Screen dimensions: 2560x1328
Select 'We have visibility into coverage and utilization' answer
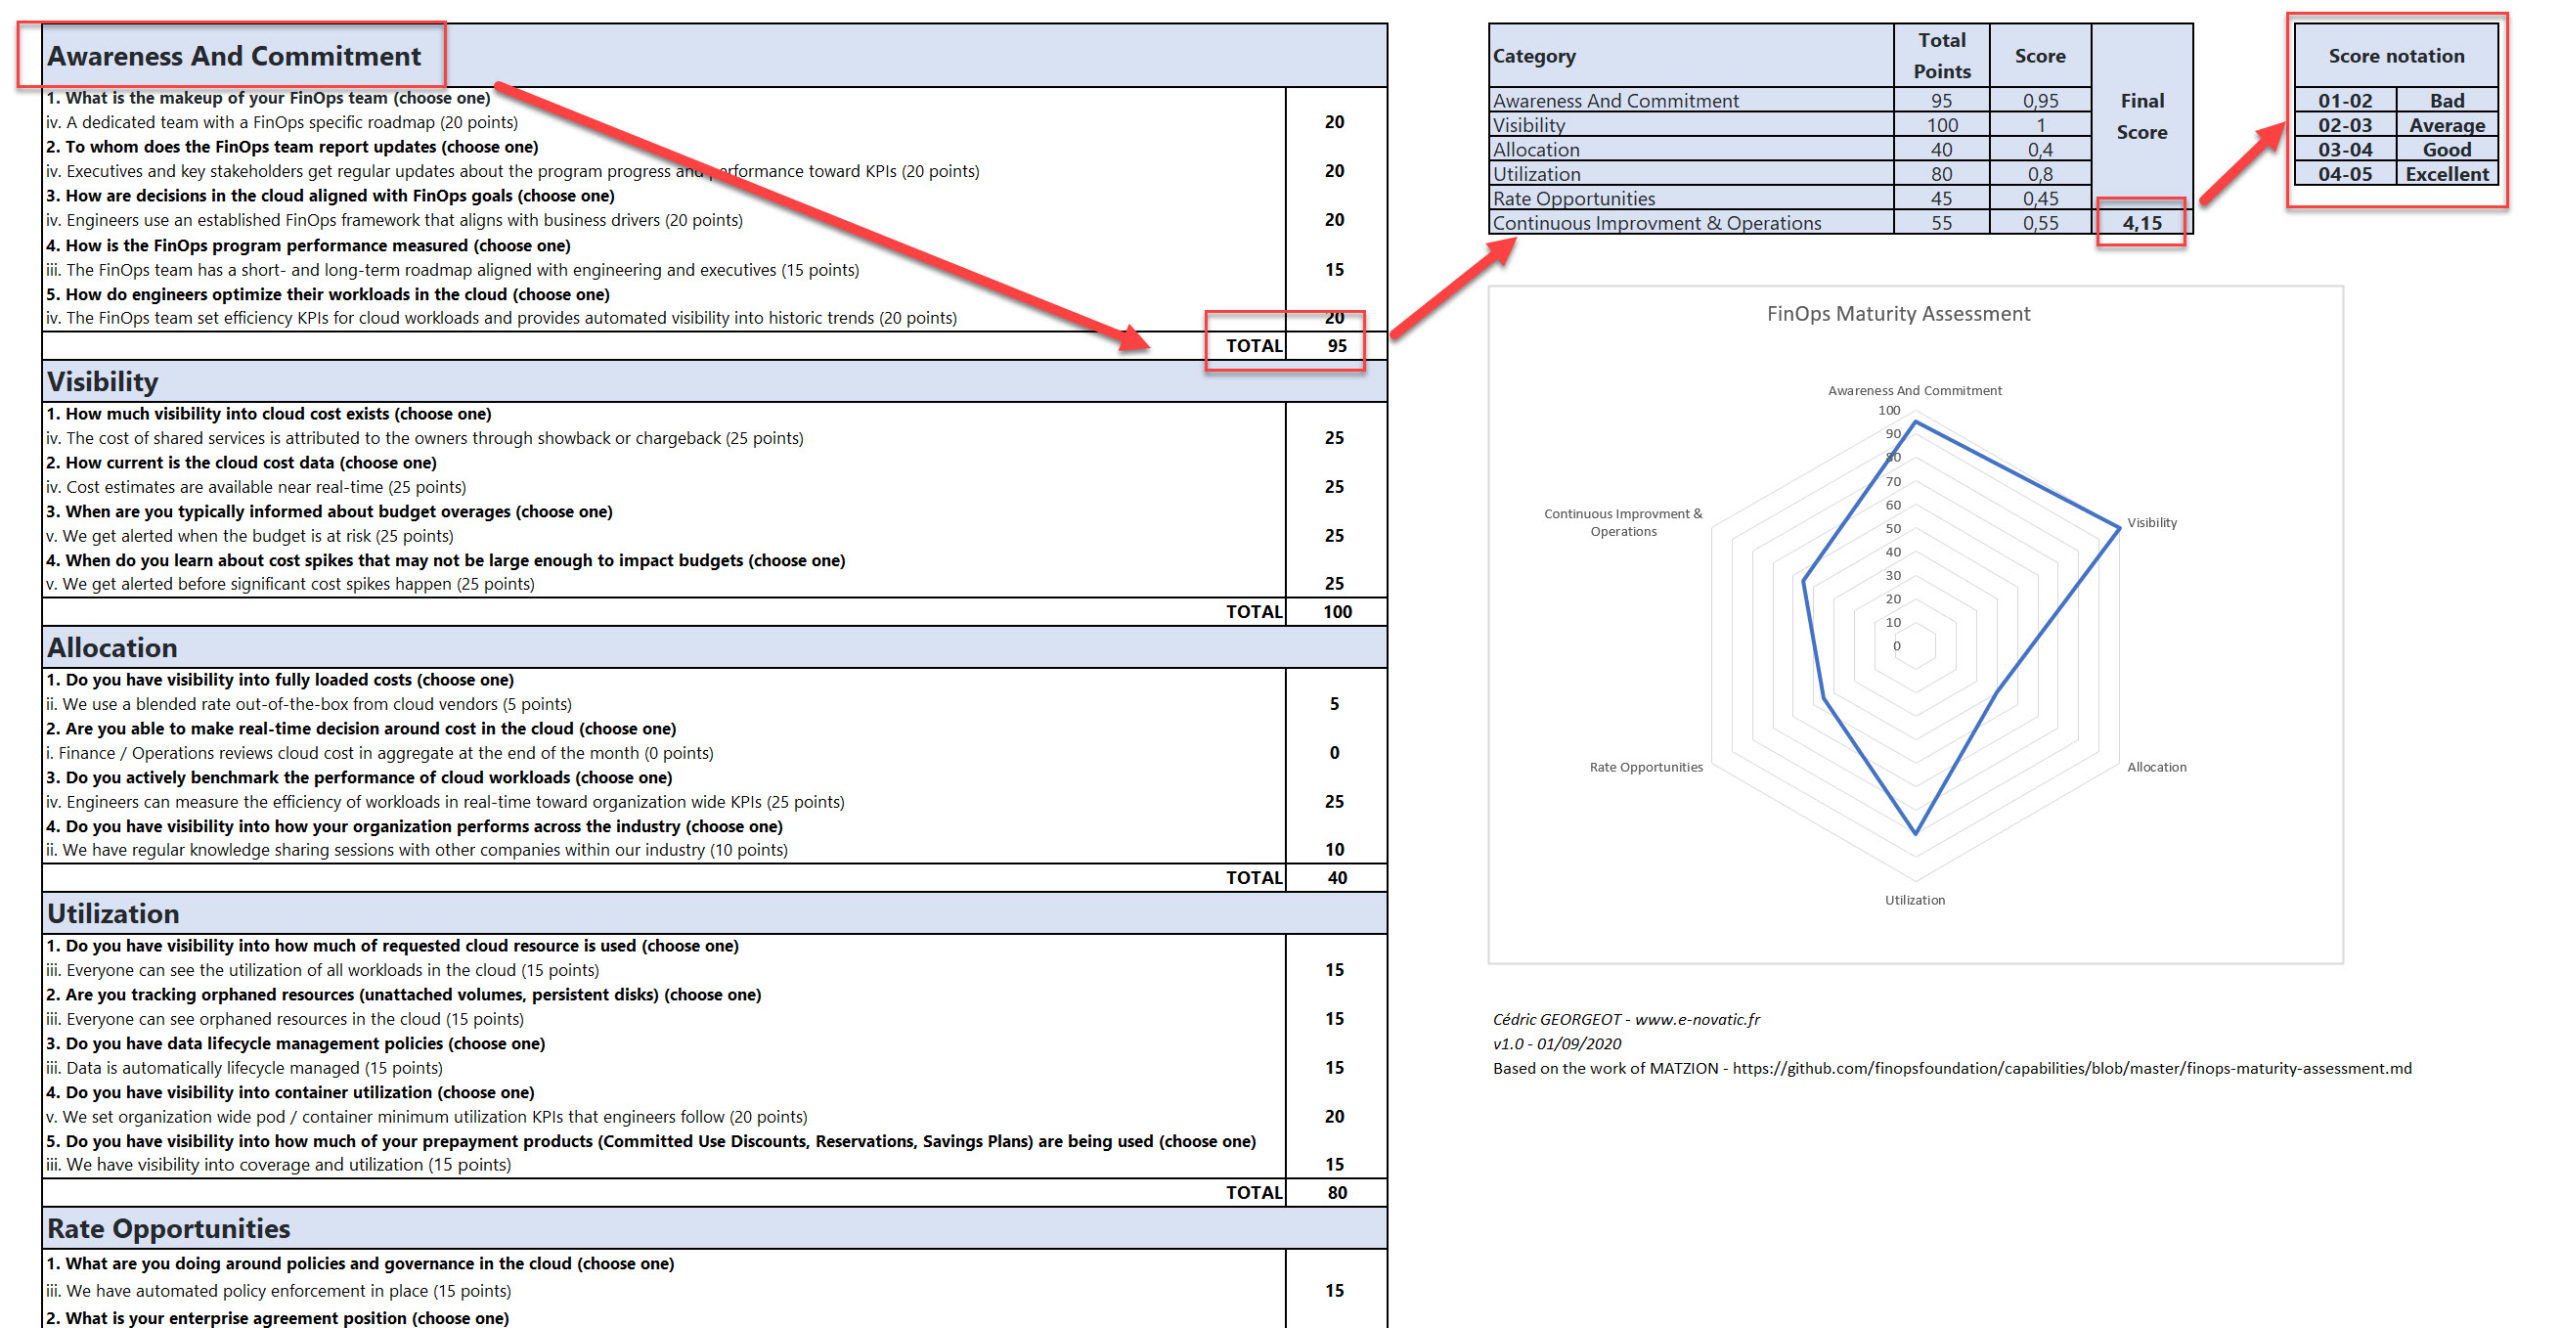(279, 1165)
